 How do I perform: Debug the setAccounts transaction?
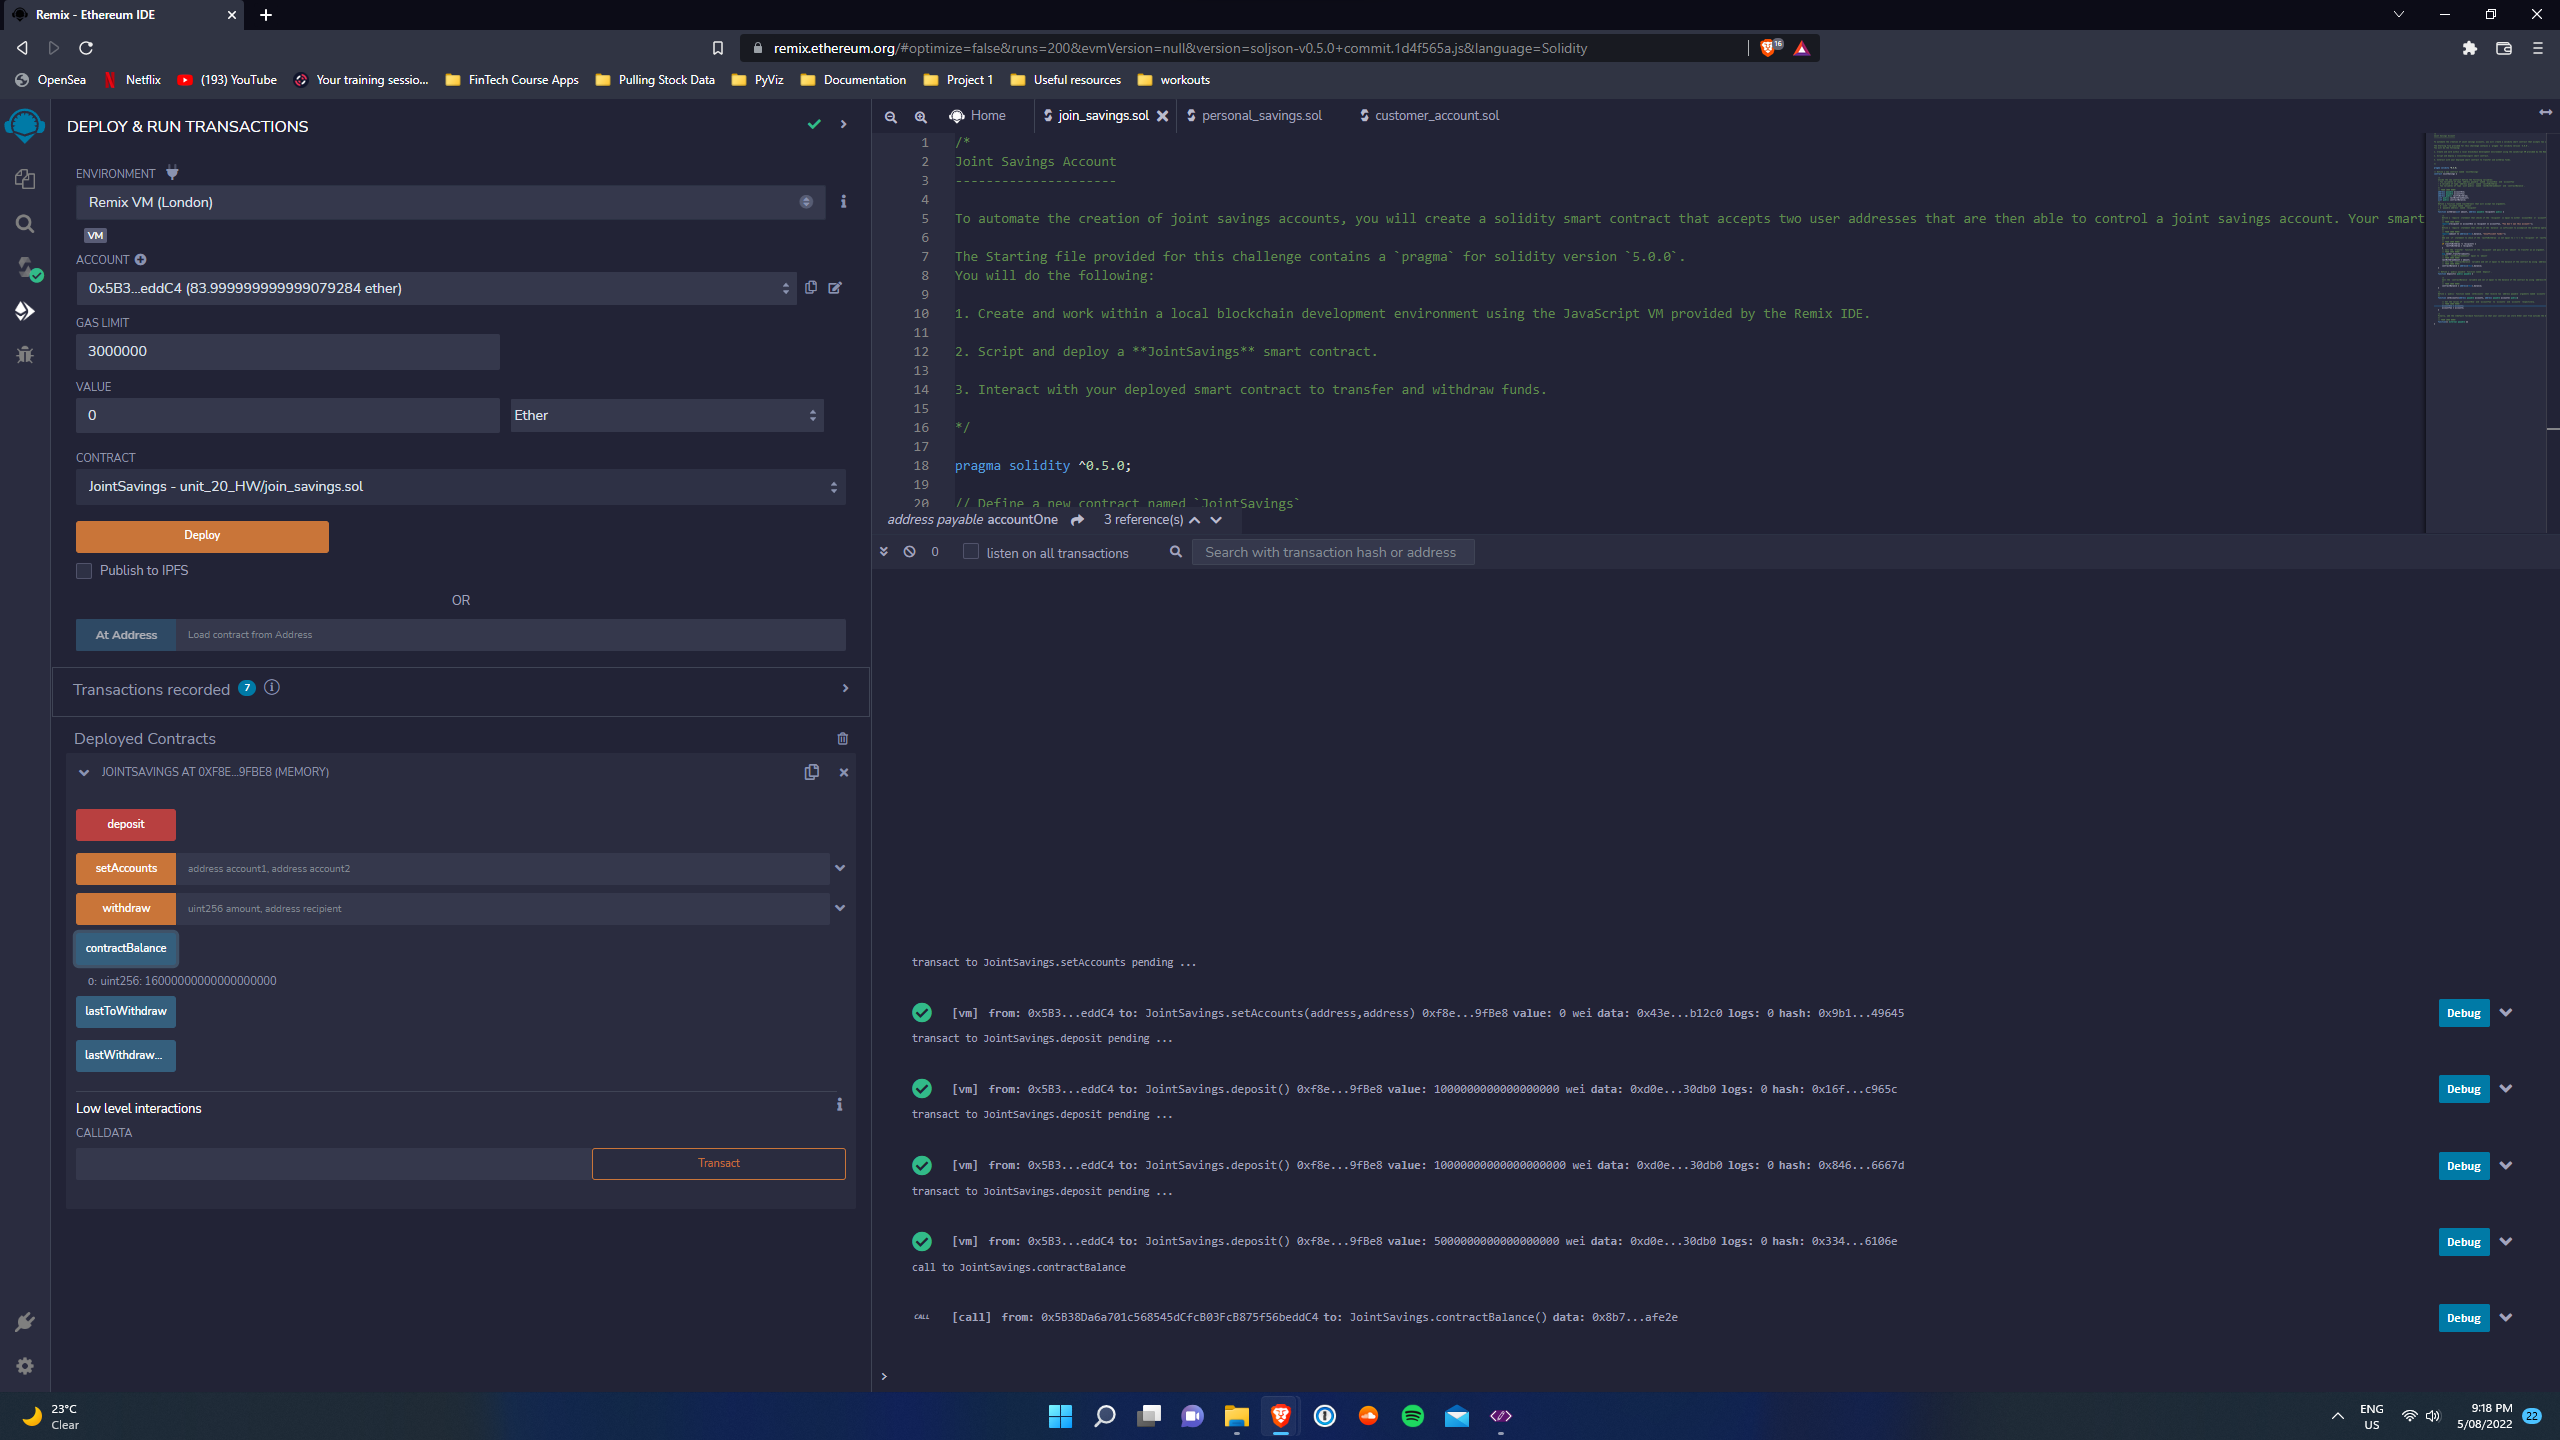[2463, 1013]
